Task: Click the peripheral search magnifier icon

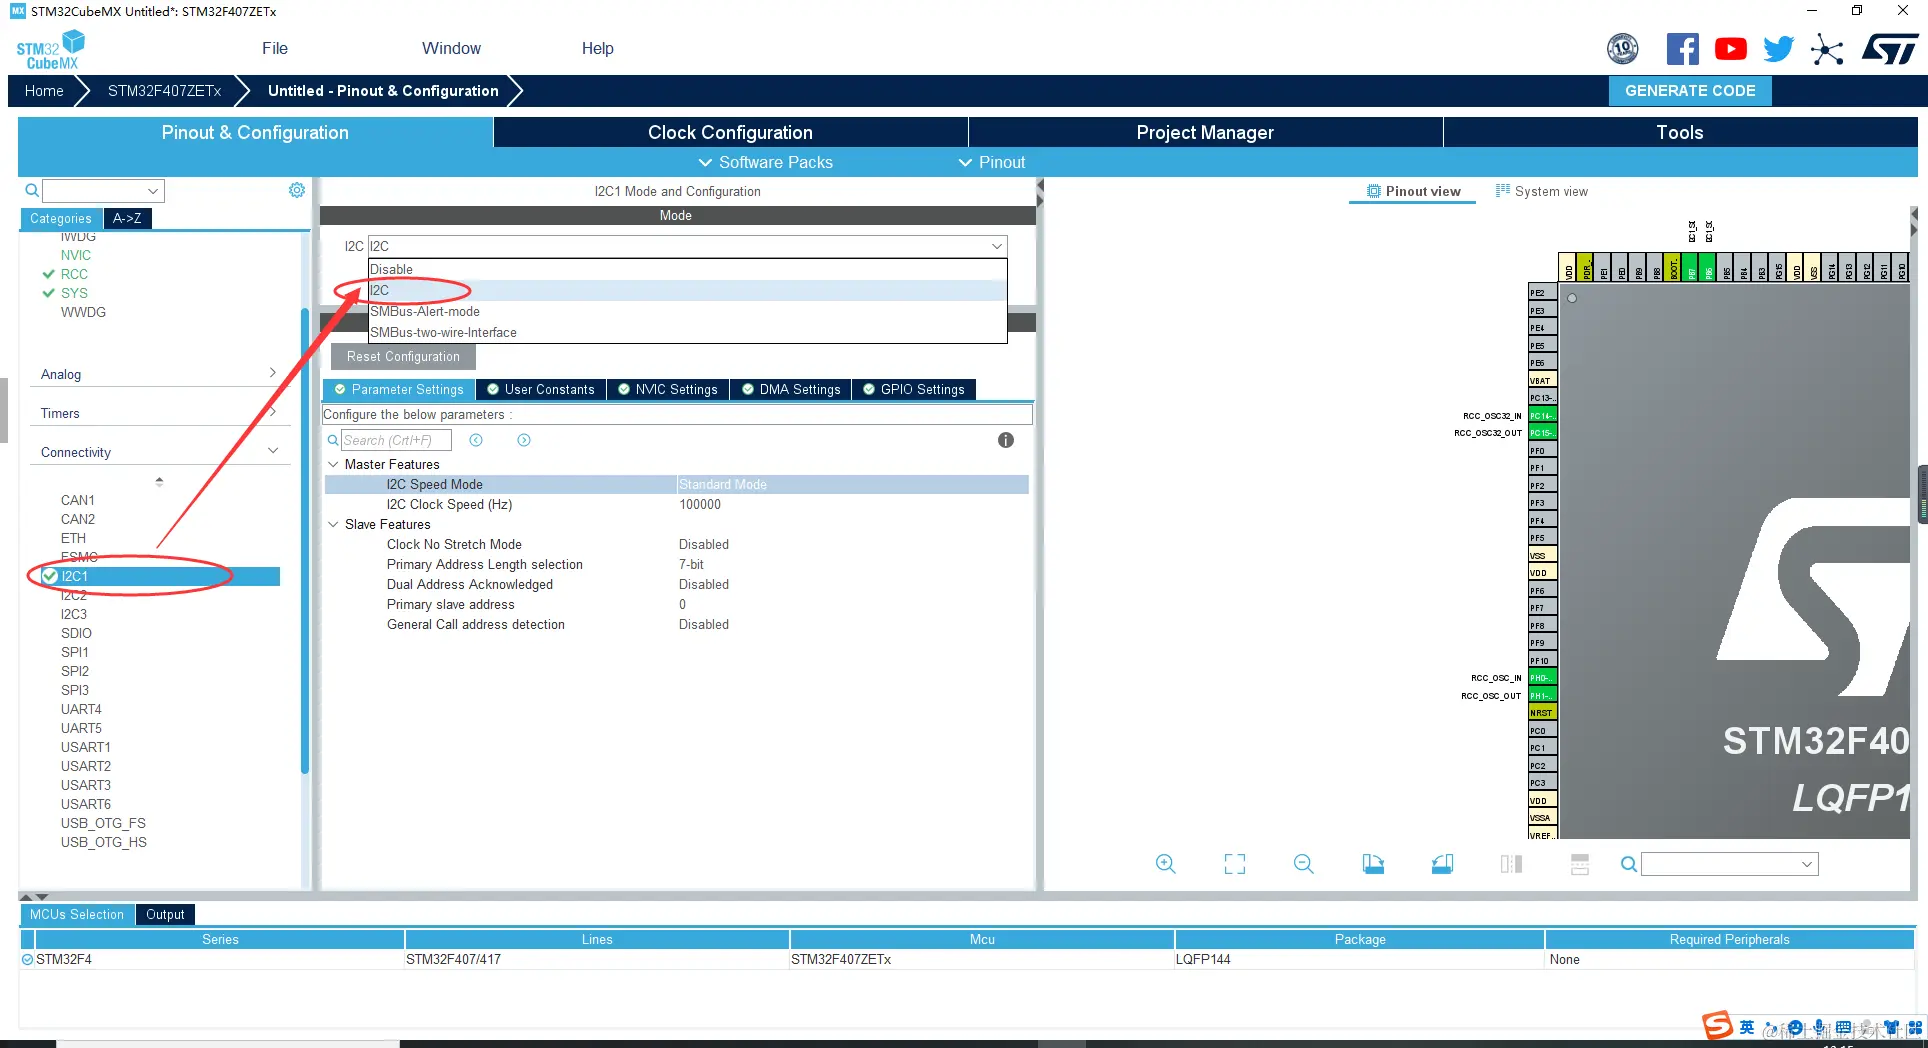Action: [x=32, y=190]
